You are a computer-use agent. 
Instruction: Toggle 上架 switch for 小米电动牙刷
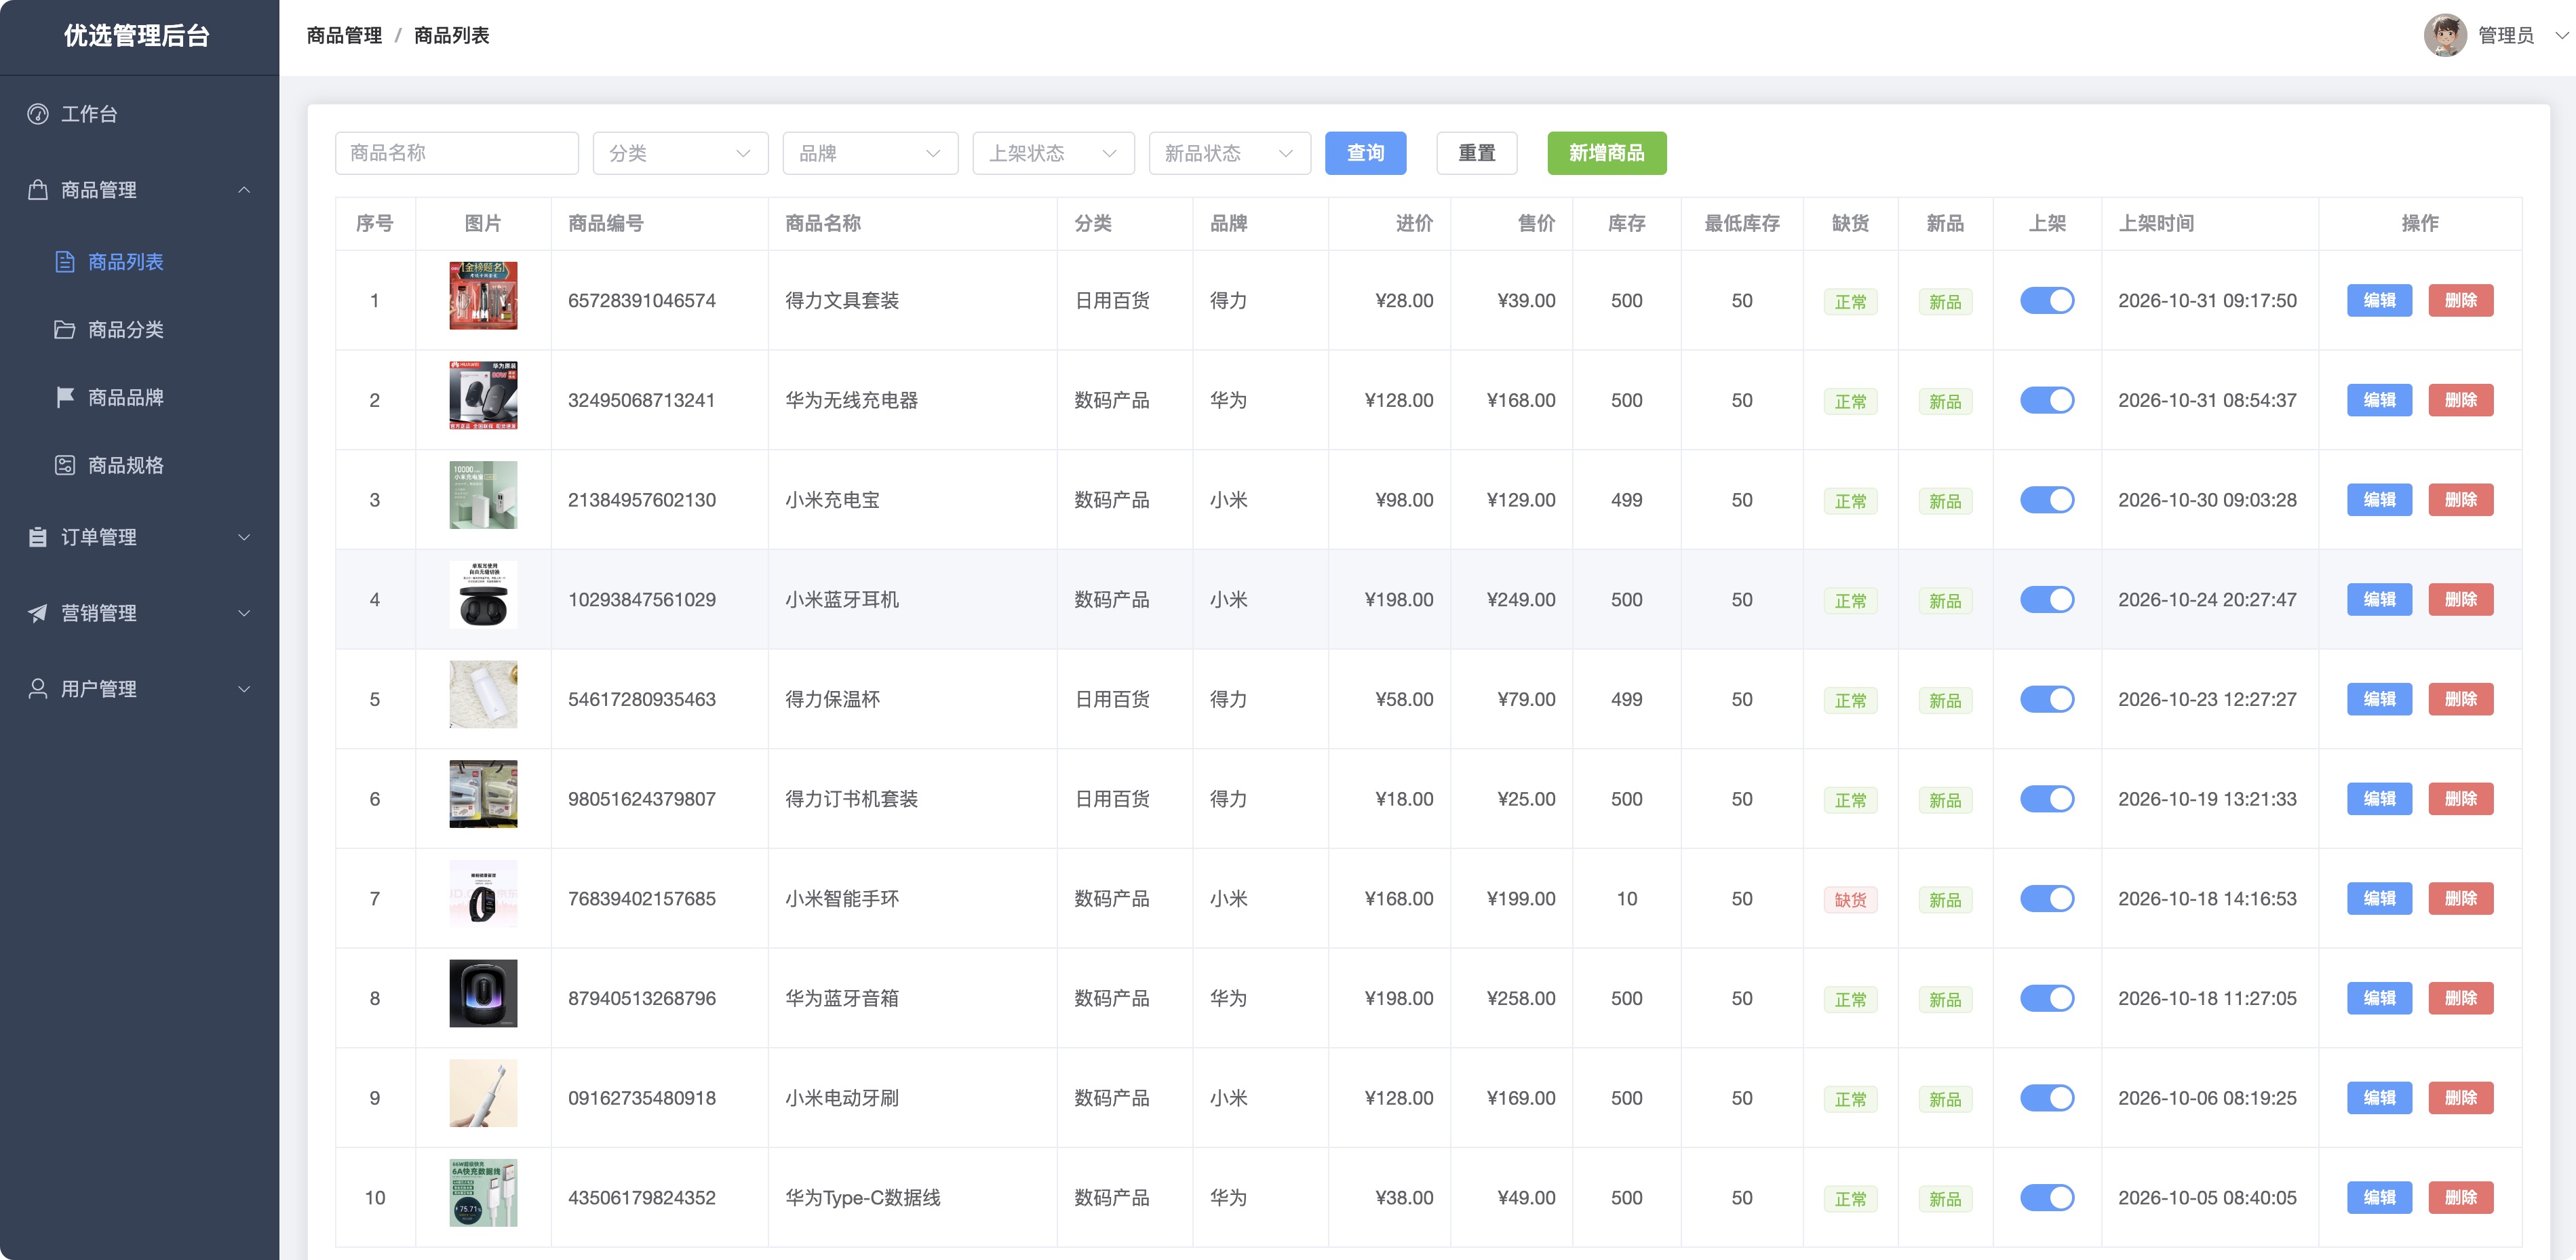2047,1098
